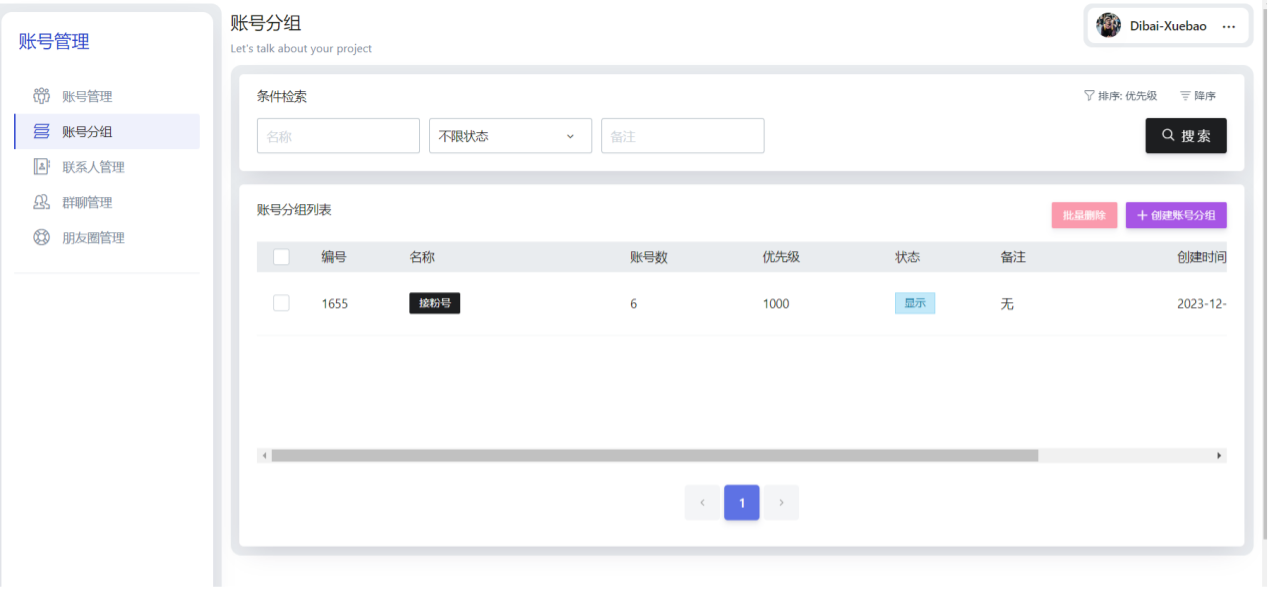Open 朋友圈管理 in the sidebar
1271x589 pixels.
93,238
